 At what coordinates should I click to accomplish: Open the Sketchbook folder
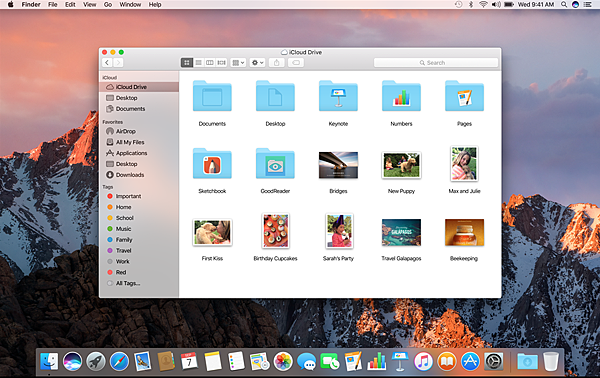pos(212,170)
